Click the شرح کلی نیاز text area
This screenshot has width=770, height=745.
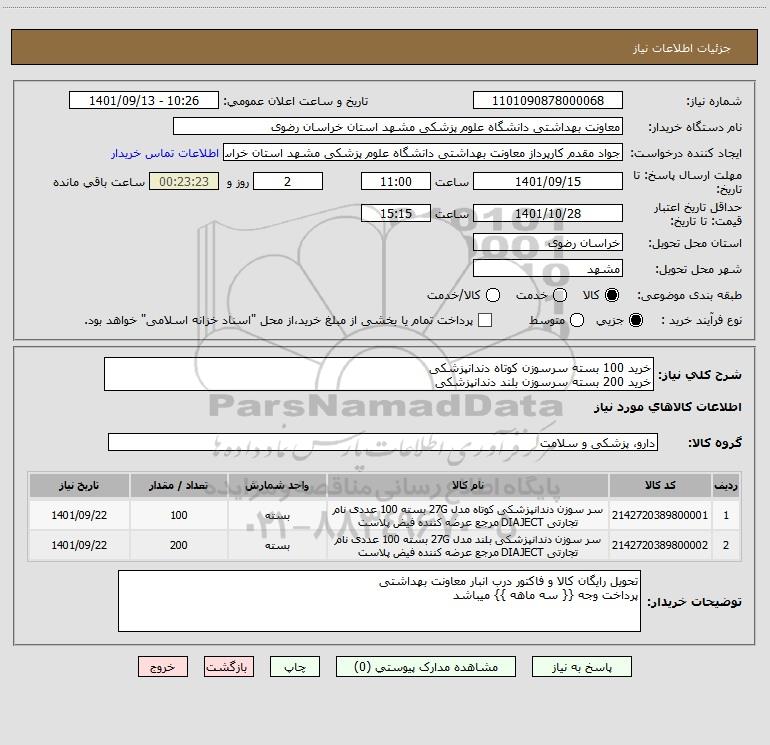tap(379, 375)
